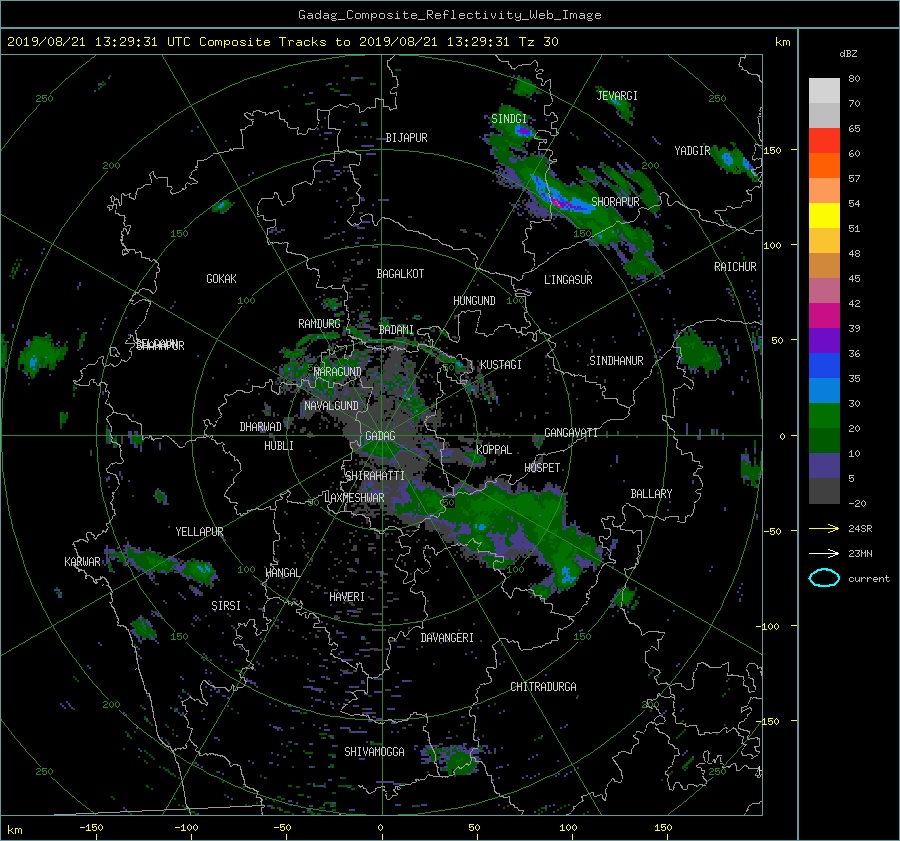Select the KARWAR label
This screenshot has height=841, width=900.
pyautogui.click(x=82, y=561)
